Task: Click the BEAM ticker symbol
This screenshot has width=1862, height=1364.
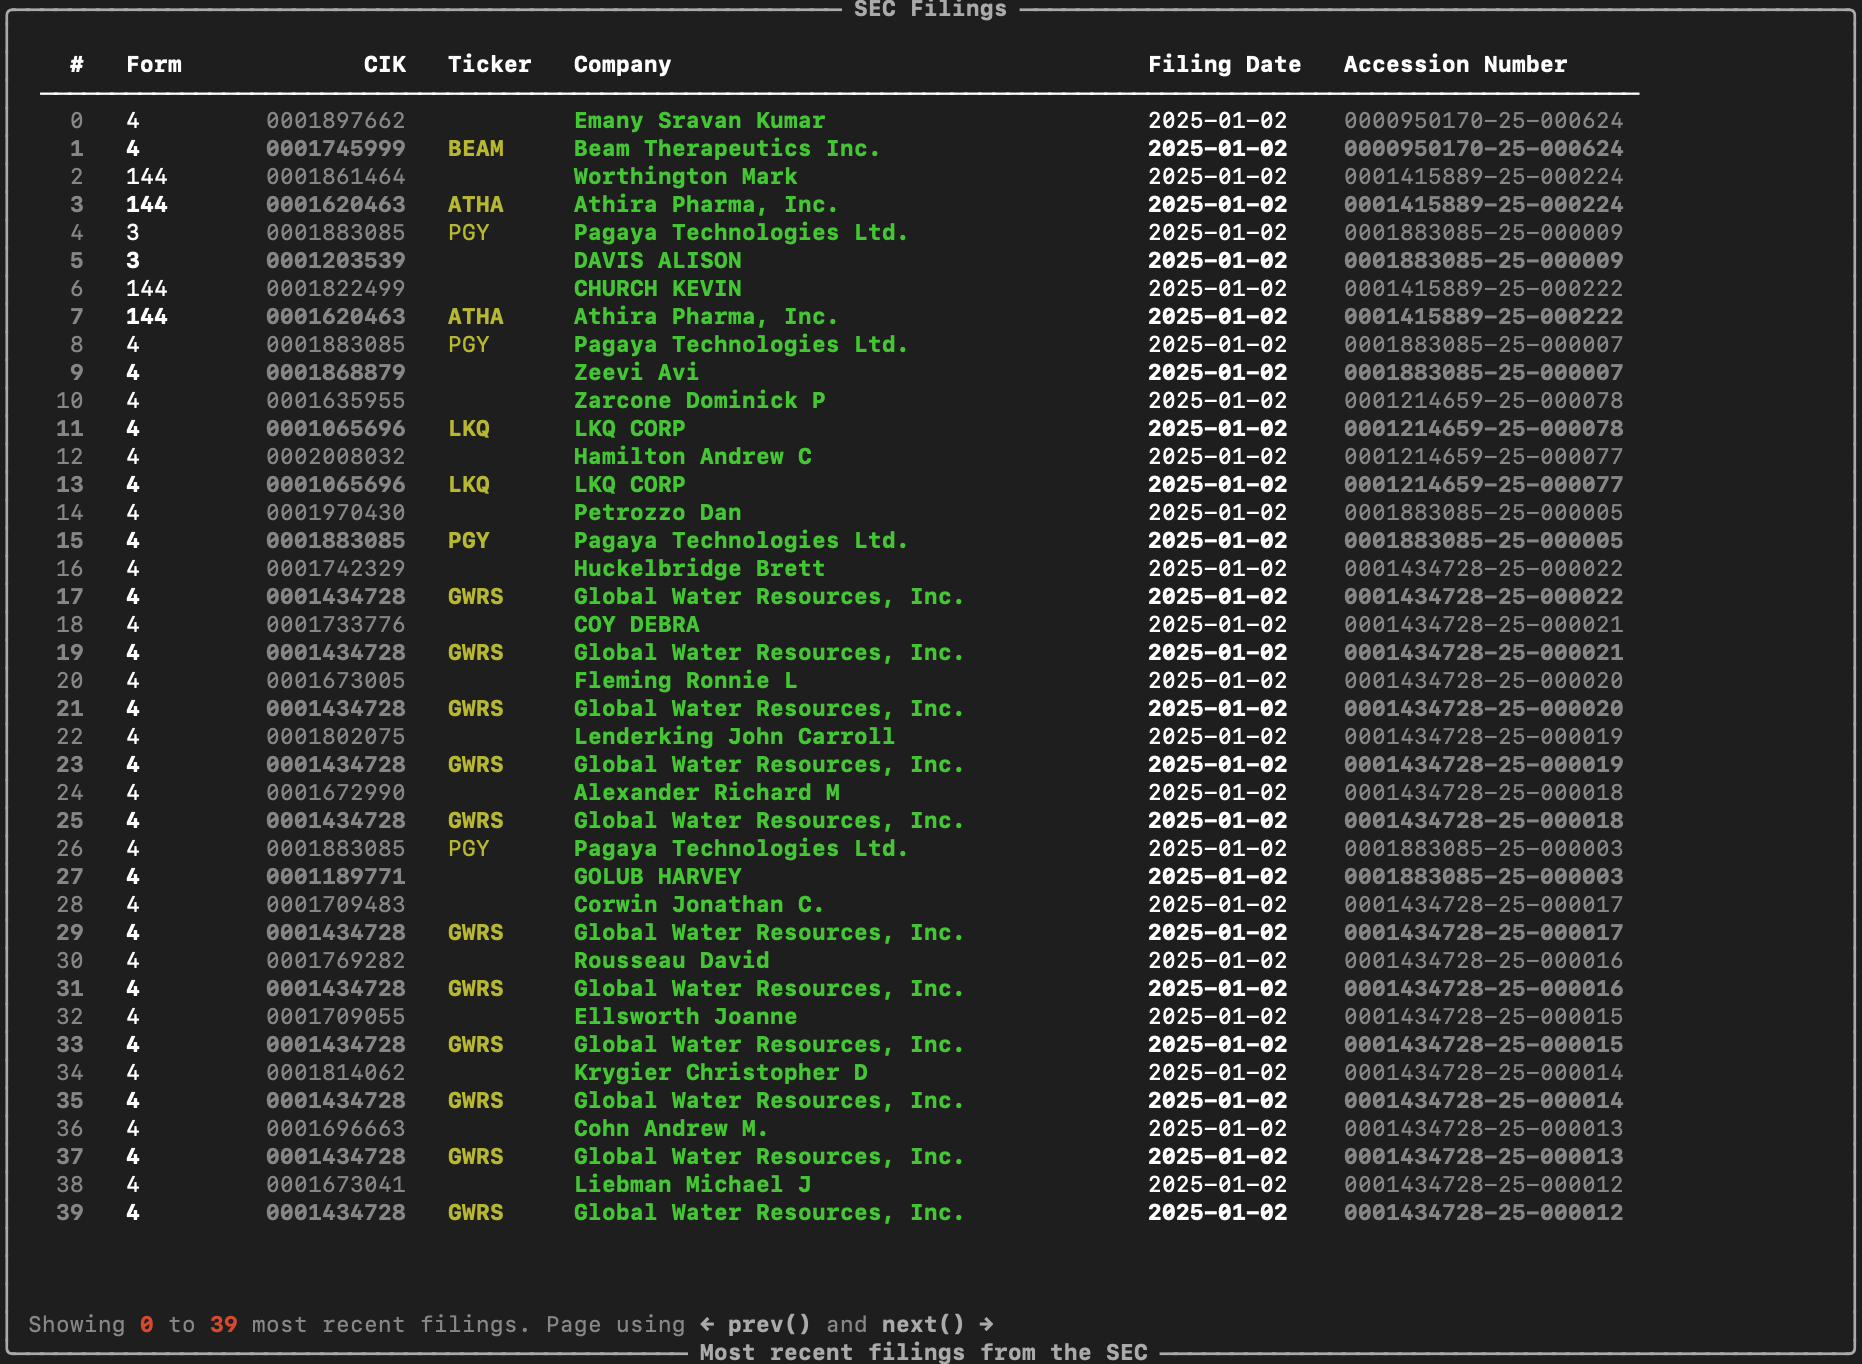Action: [x=475, y=148]
